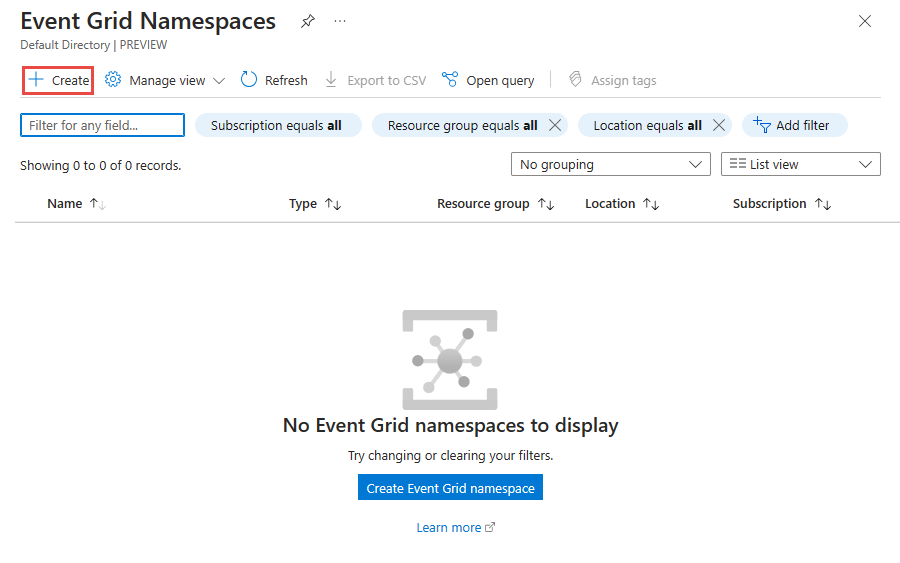Image resolution: width=900 pixels, height=563 pixels.
Task: Click the Default Directory | PREVIEW subtitle
Action: point(94,45)
